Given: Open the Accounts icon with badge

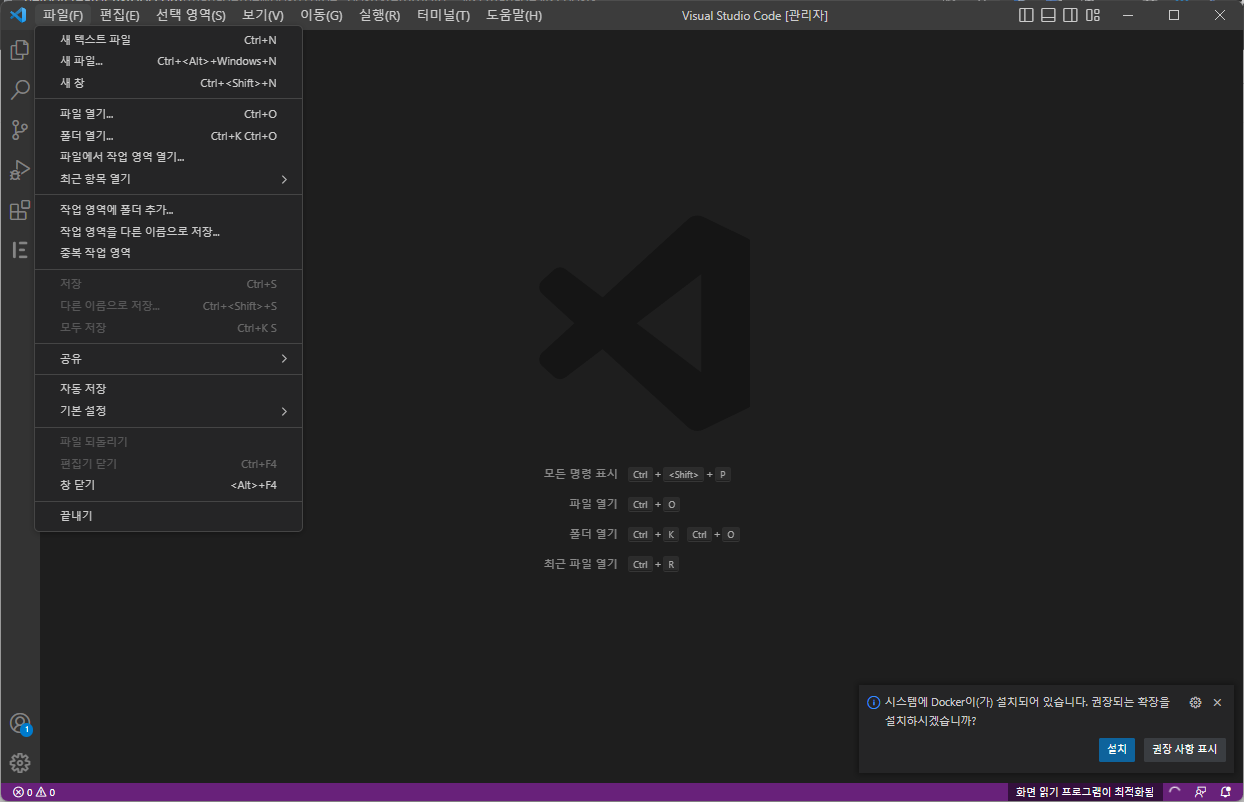Looking at the screenshot, I should [x=19, y=724].
